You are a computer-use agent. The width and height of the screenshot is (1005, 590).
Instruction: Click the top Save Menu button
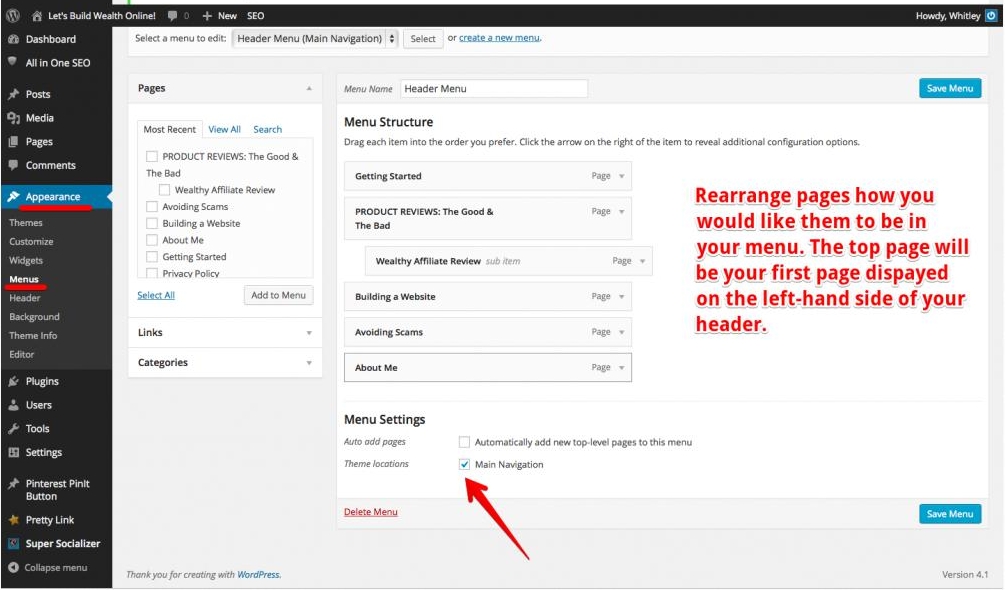click(950, 88)
